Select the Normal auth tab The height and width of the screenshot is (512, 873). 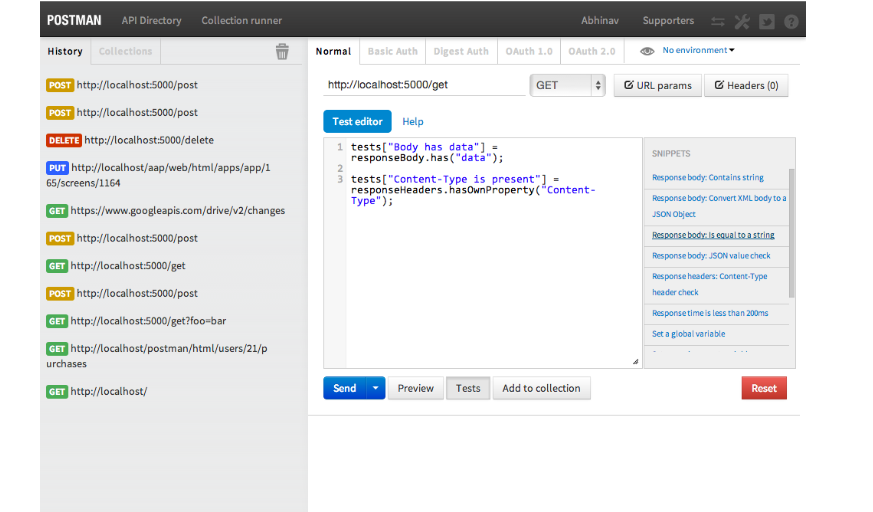point(333,51)
